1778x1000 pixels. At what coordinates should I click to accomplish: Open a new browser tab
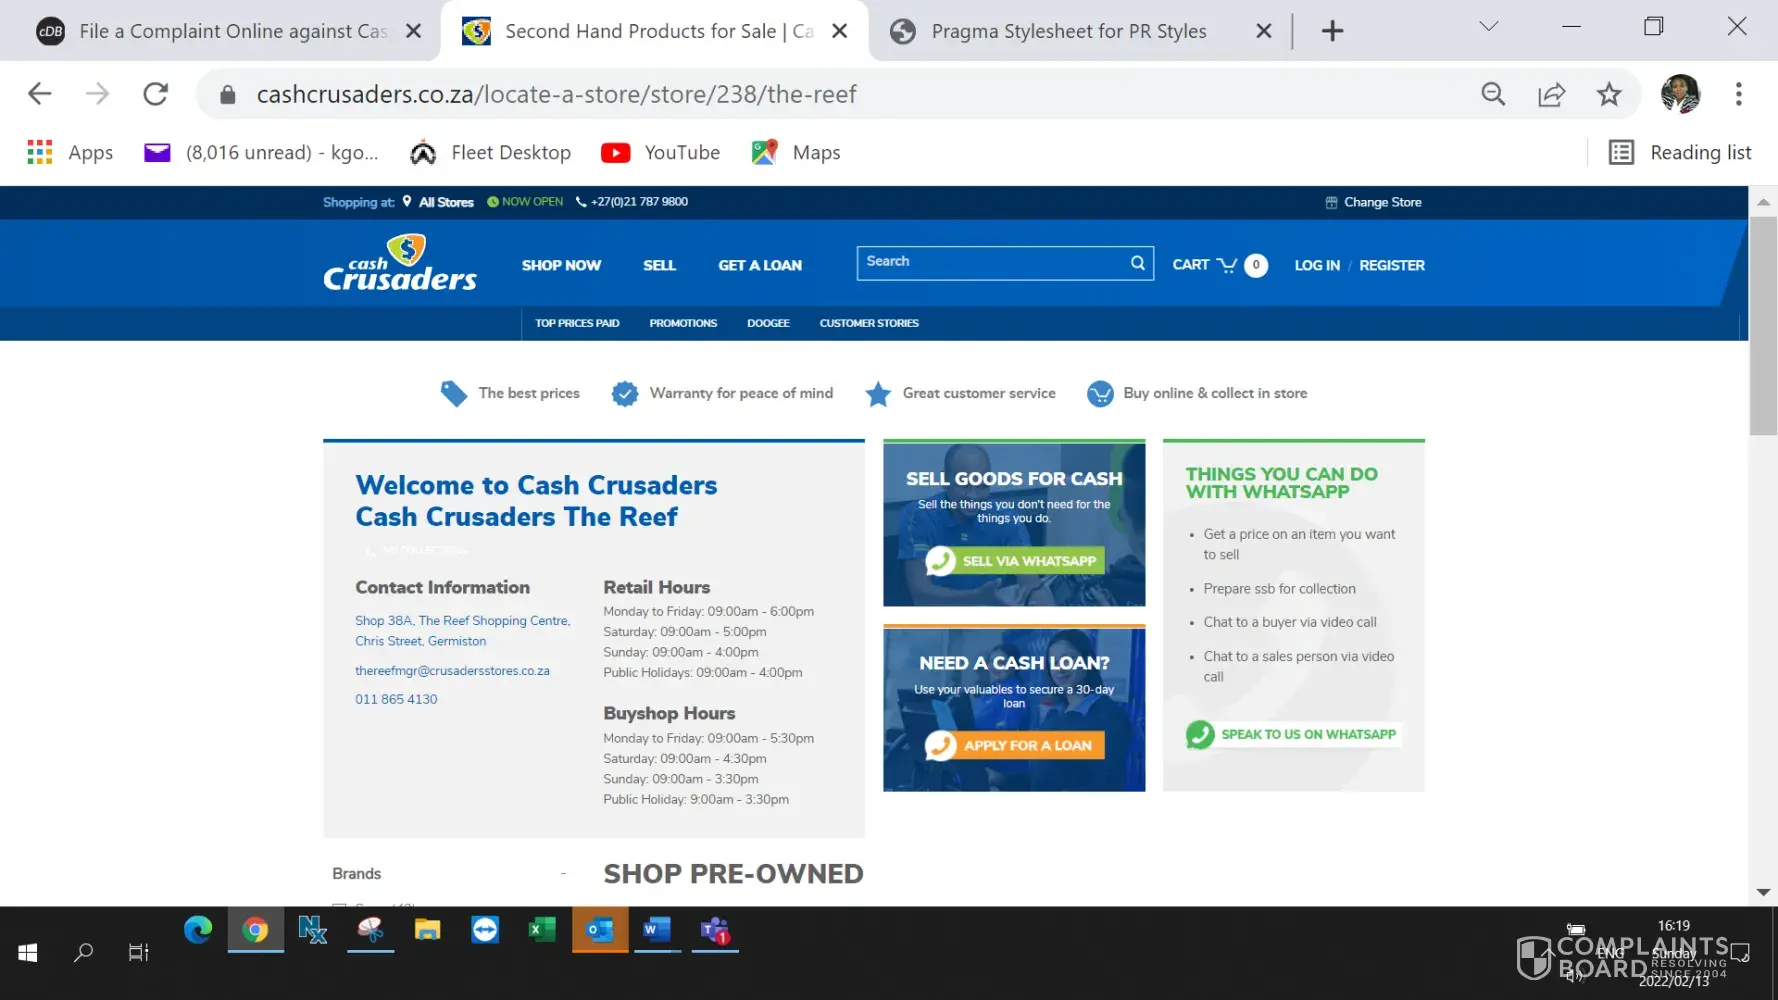point(1332,31)
